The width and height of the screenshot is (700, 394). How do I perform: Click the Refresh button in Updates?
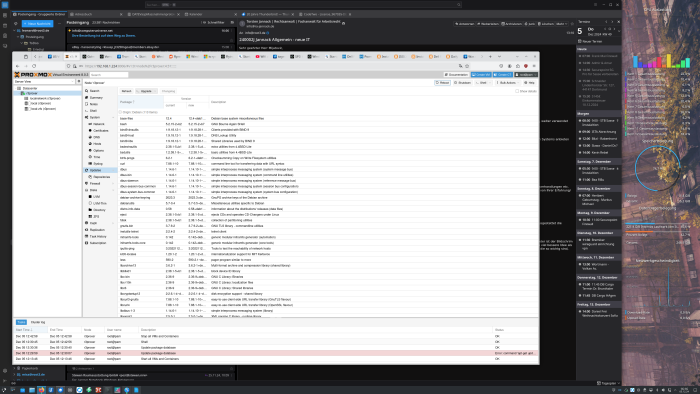click(x=127, y=91)
